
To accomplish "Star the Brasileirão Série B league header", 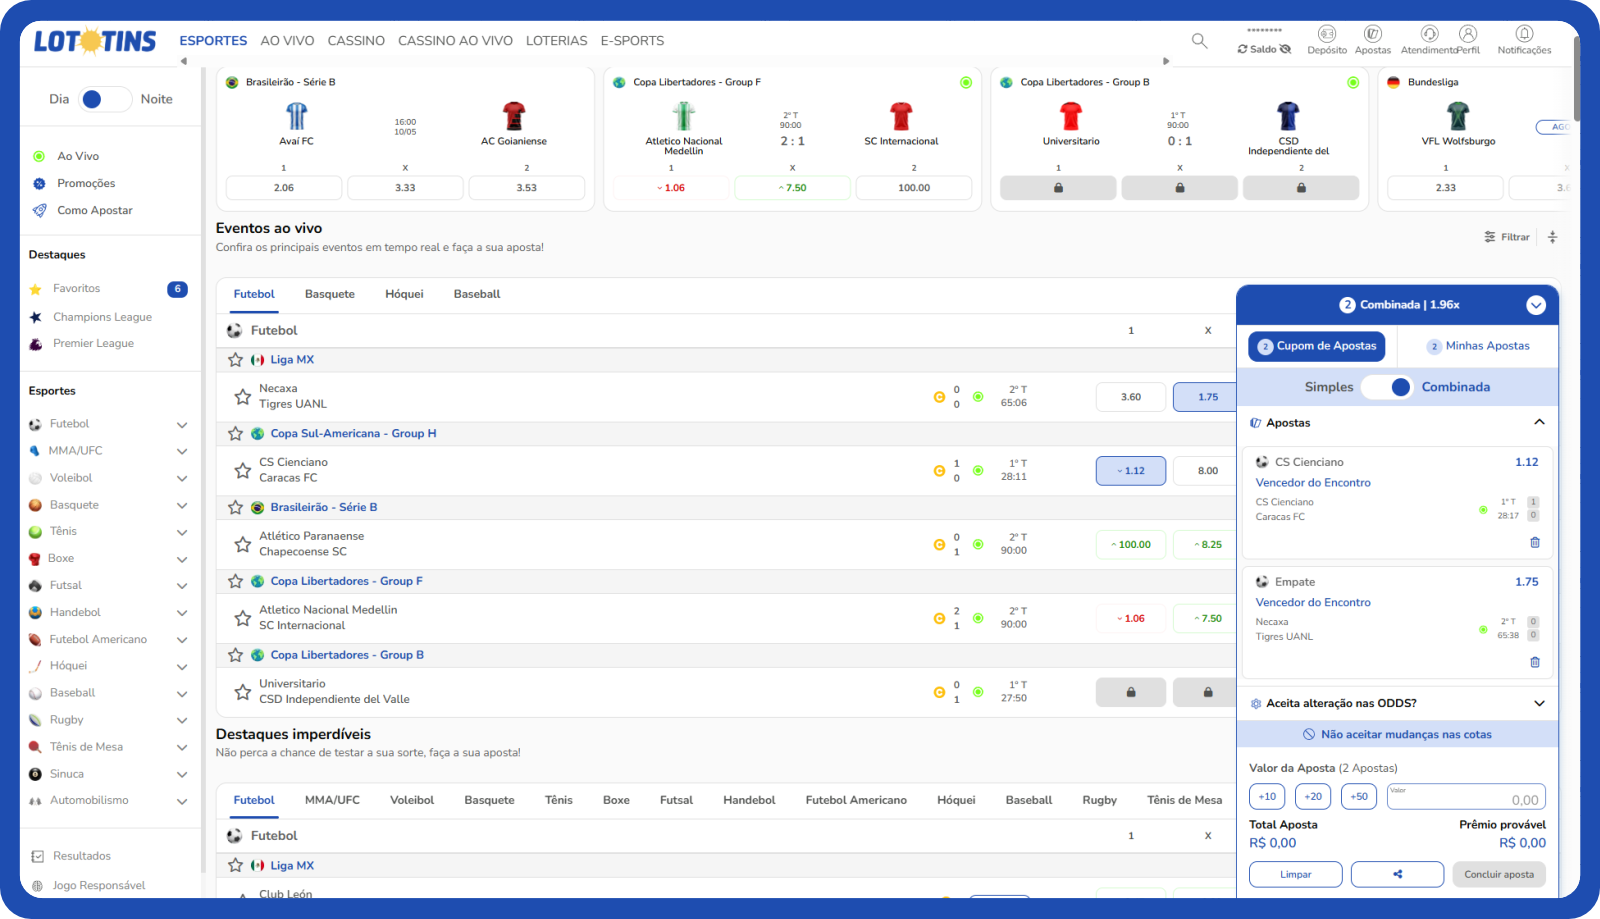I will (235, 507).
